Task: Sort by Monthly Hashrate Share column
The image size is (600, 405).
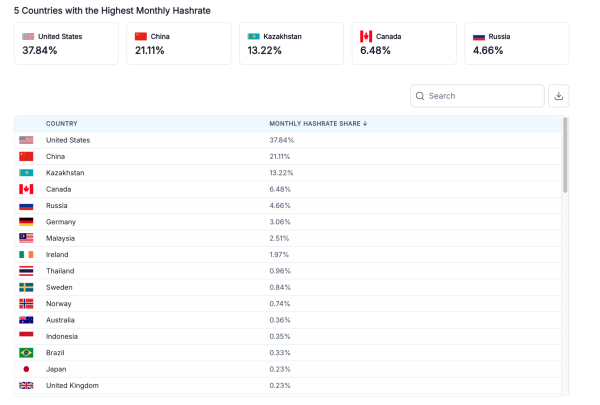Action: pos(315,124)
